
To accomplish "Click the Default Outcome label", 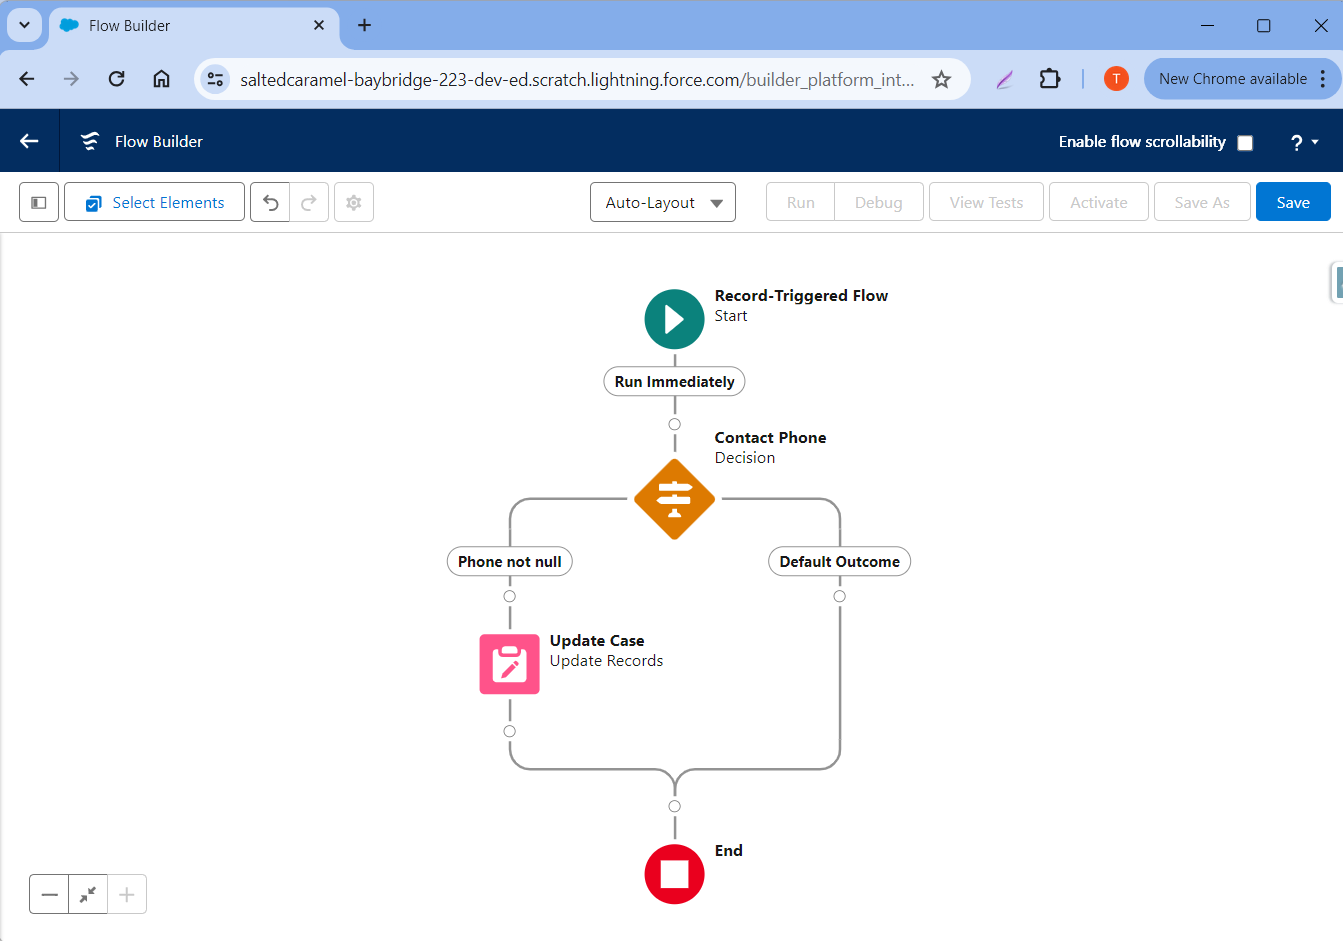I will click(x=839, y=562).
